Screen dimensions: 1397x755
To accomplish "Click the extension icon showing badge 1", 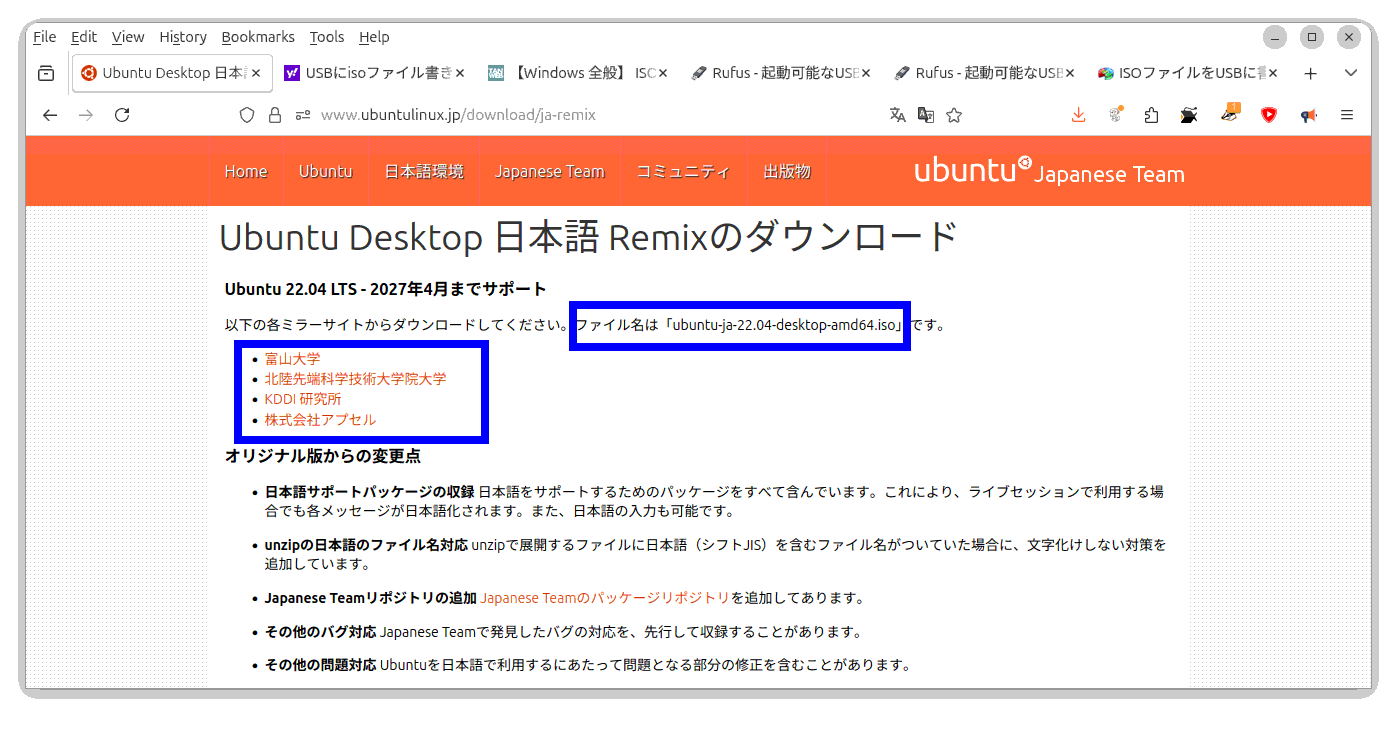I will [x=1231, y=114].
